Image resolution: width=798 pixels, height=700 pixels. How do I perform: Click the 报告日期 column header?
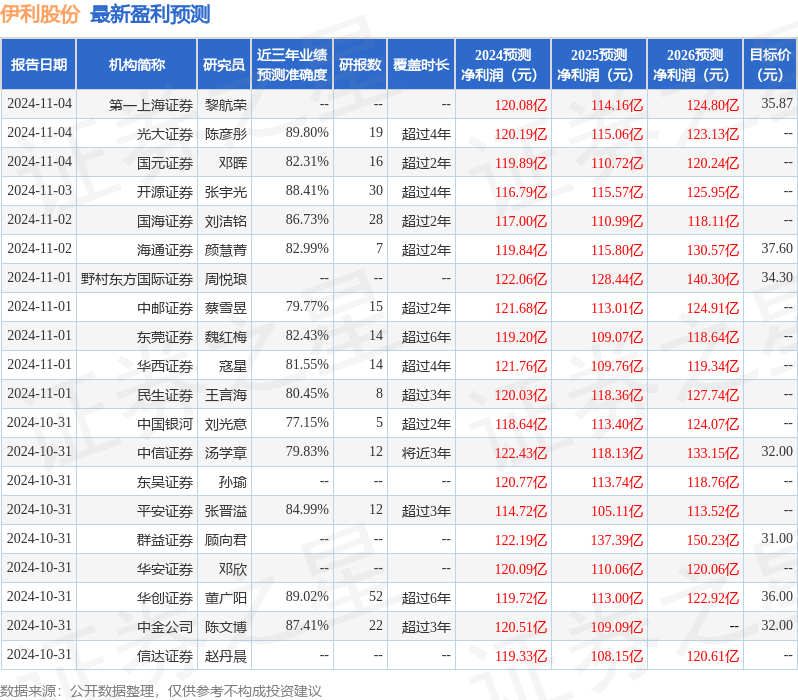coord(39,65)
